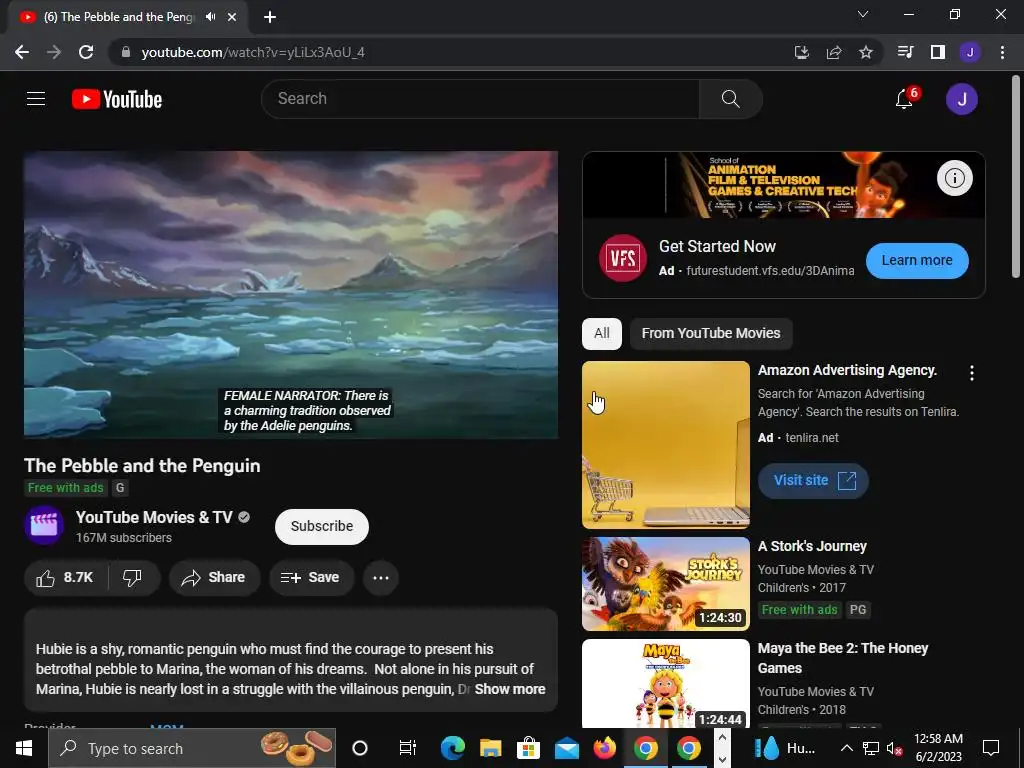Image resolution: width=1024 pixels, height=768 pixels.
Task: Show hidden system tray icons
Action: [846, 748]
